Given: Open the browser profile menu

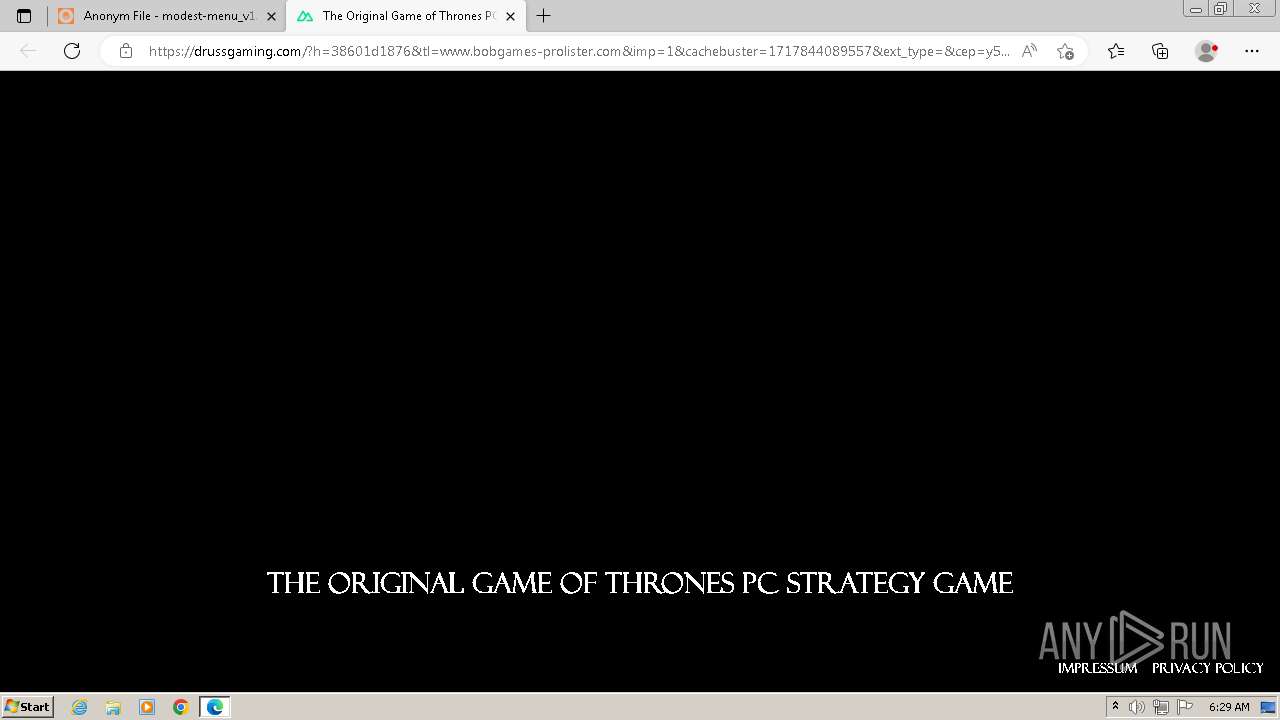Looking at the screenshot, I should [1207, 51].
